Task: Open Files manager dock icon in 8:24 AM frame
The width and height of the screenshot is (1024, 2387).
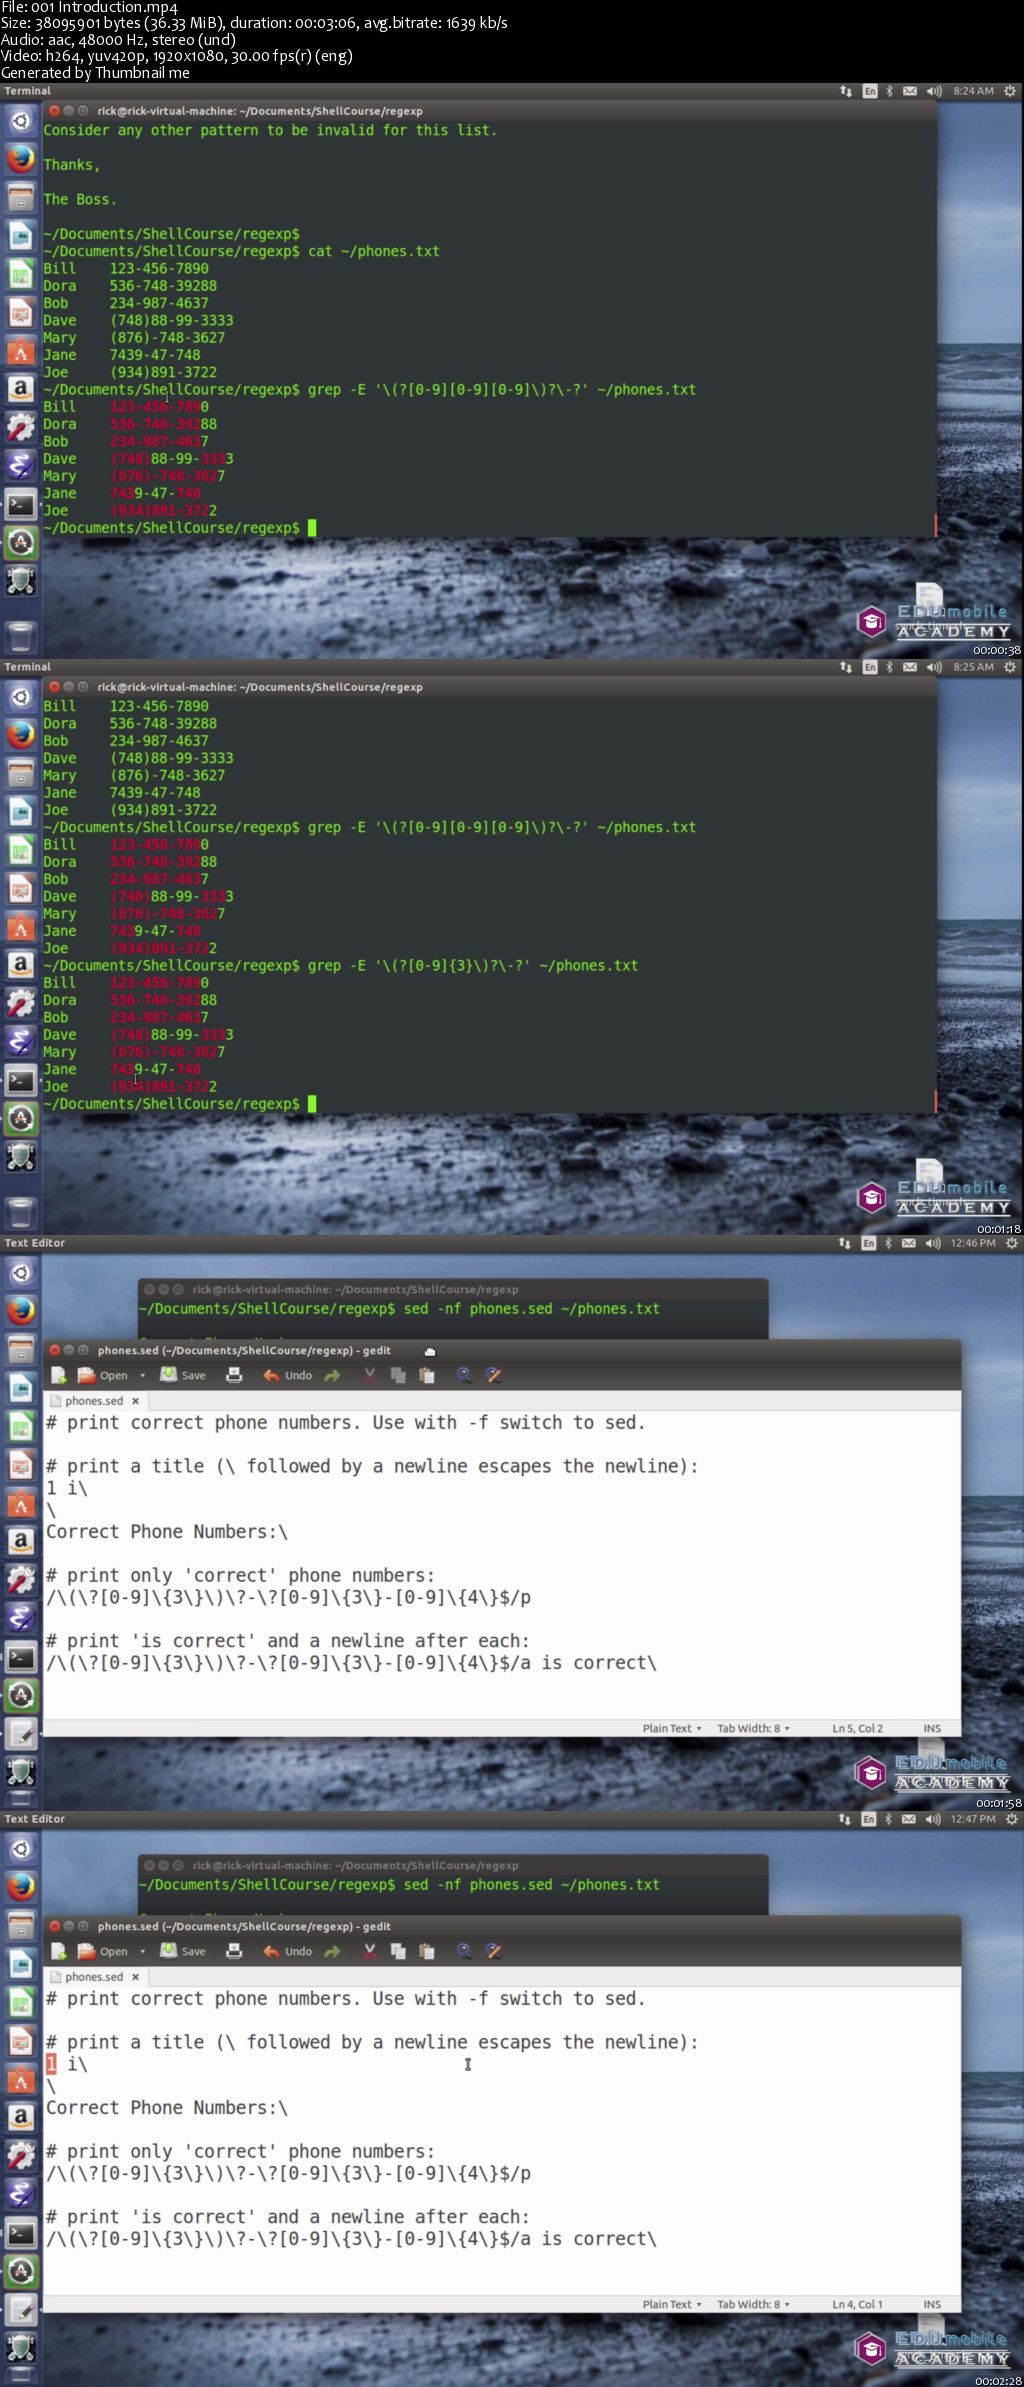Action: pyautogui.click(x=21, y=197)
